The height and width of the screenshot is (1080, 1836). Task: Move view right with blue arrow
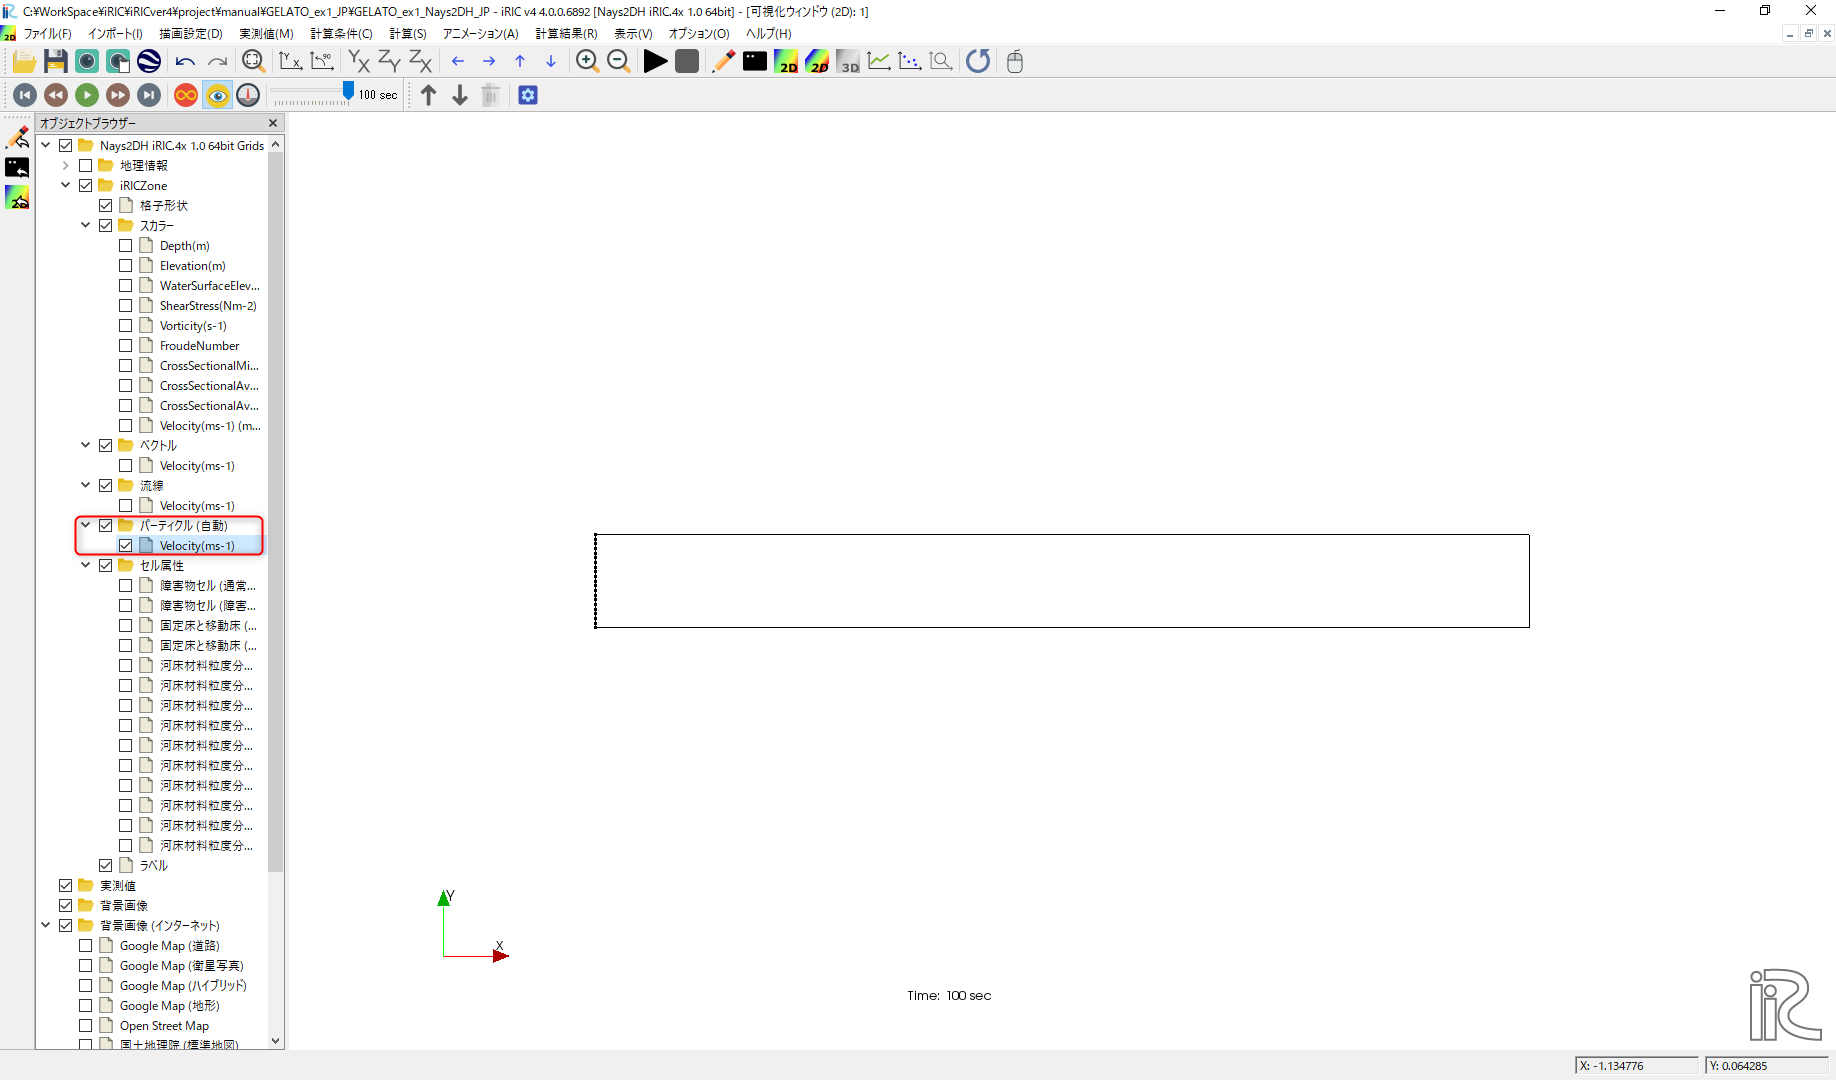tap(489, 62)
